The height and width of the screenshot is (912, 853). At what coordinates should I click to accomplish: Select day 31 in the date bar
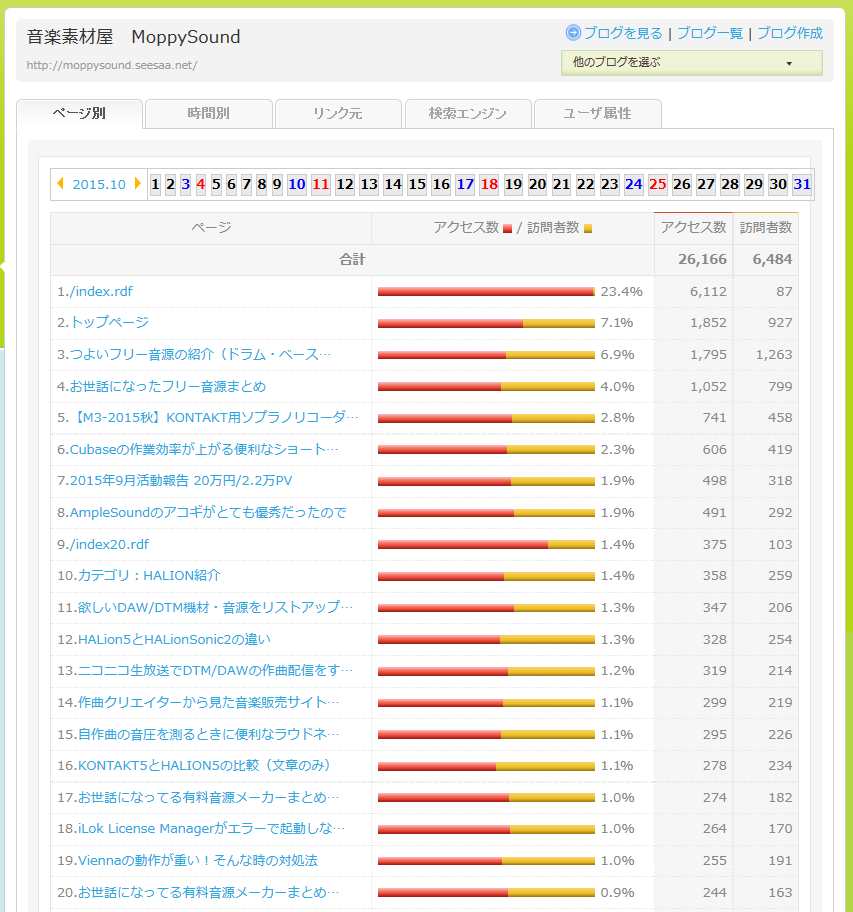click(802, 184)
